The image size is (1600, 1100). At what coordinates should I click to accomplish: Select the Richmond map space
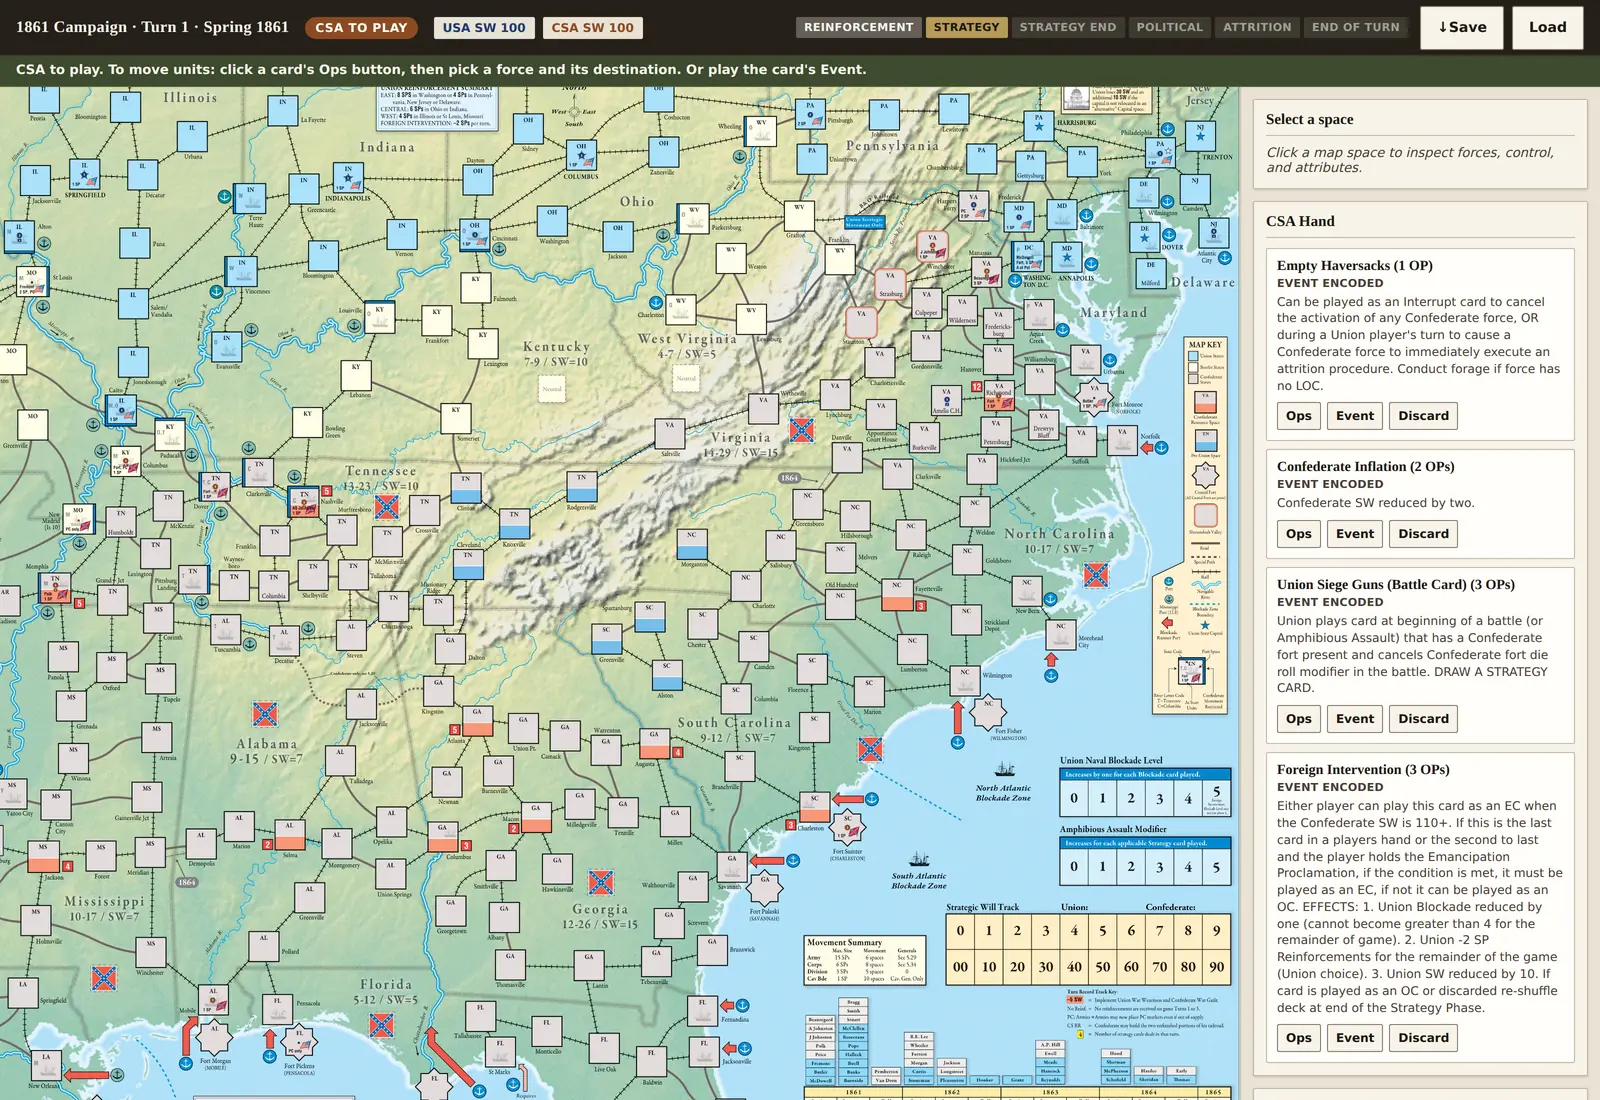point(999,396)
